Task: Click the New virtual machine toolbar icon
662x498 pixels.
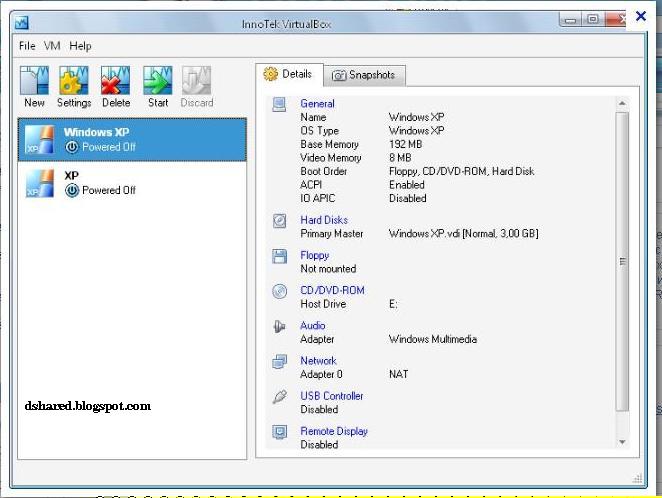Action: pos(35,80)
